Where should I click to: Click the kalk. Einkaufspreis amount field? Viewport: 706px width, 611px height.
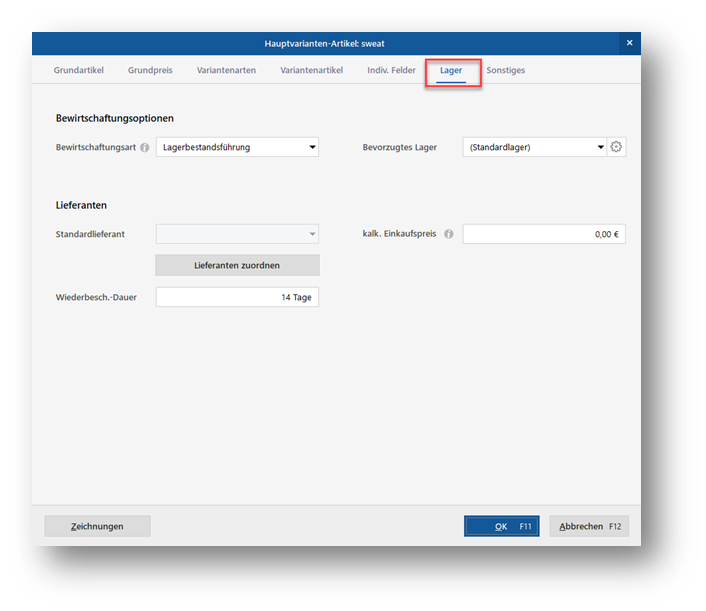pos(543,234)
